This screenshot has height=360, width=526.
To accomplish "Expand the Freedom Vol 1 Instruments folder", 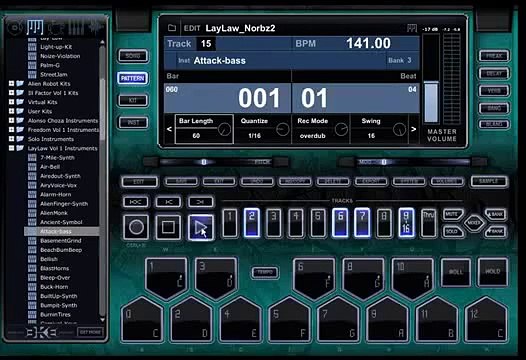I will click(11, 130).
